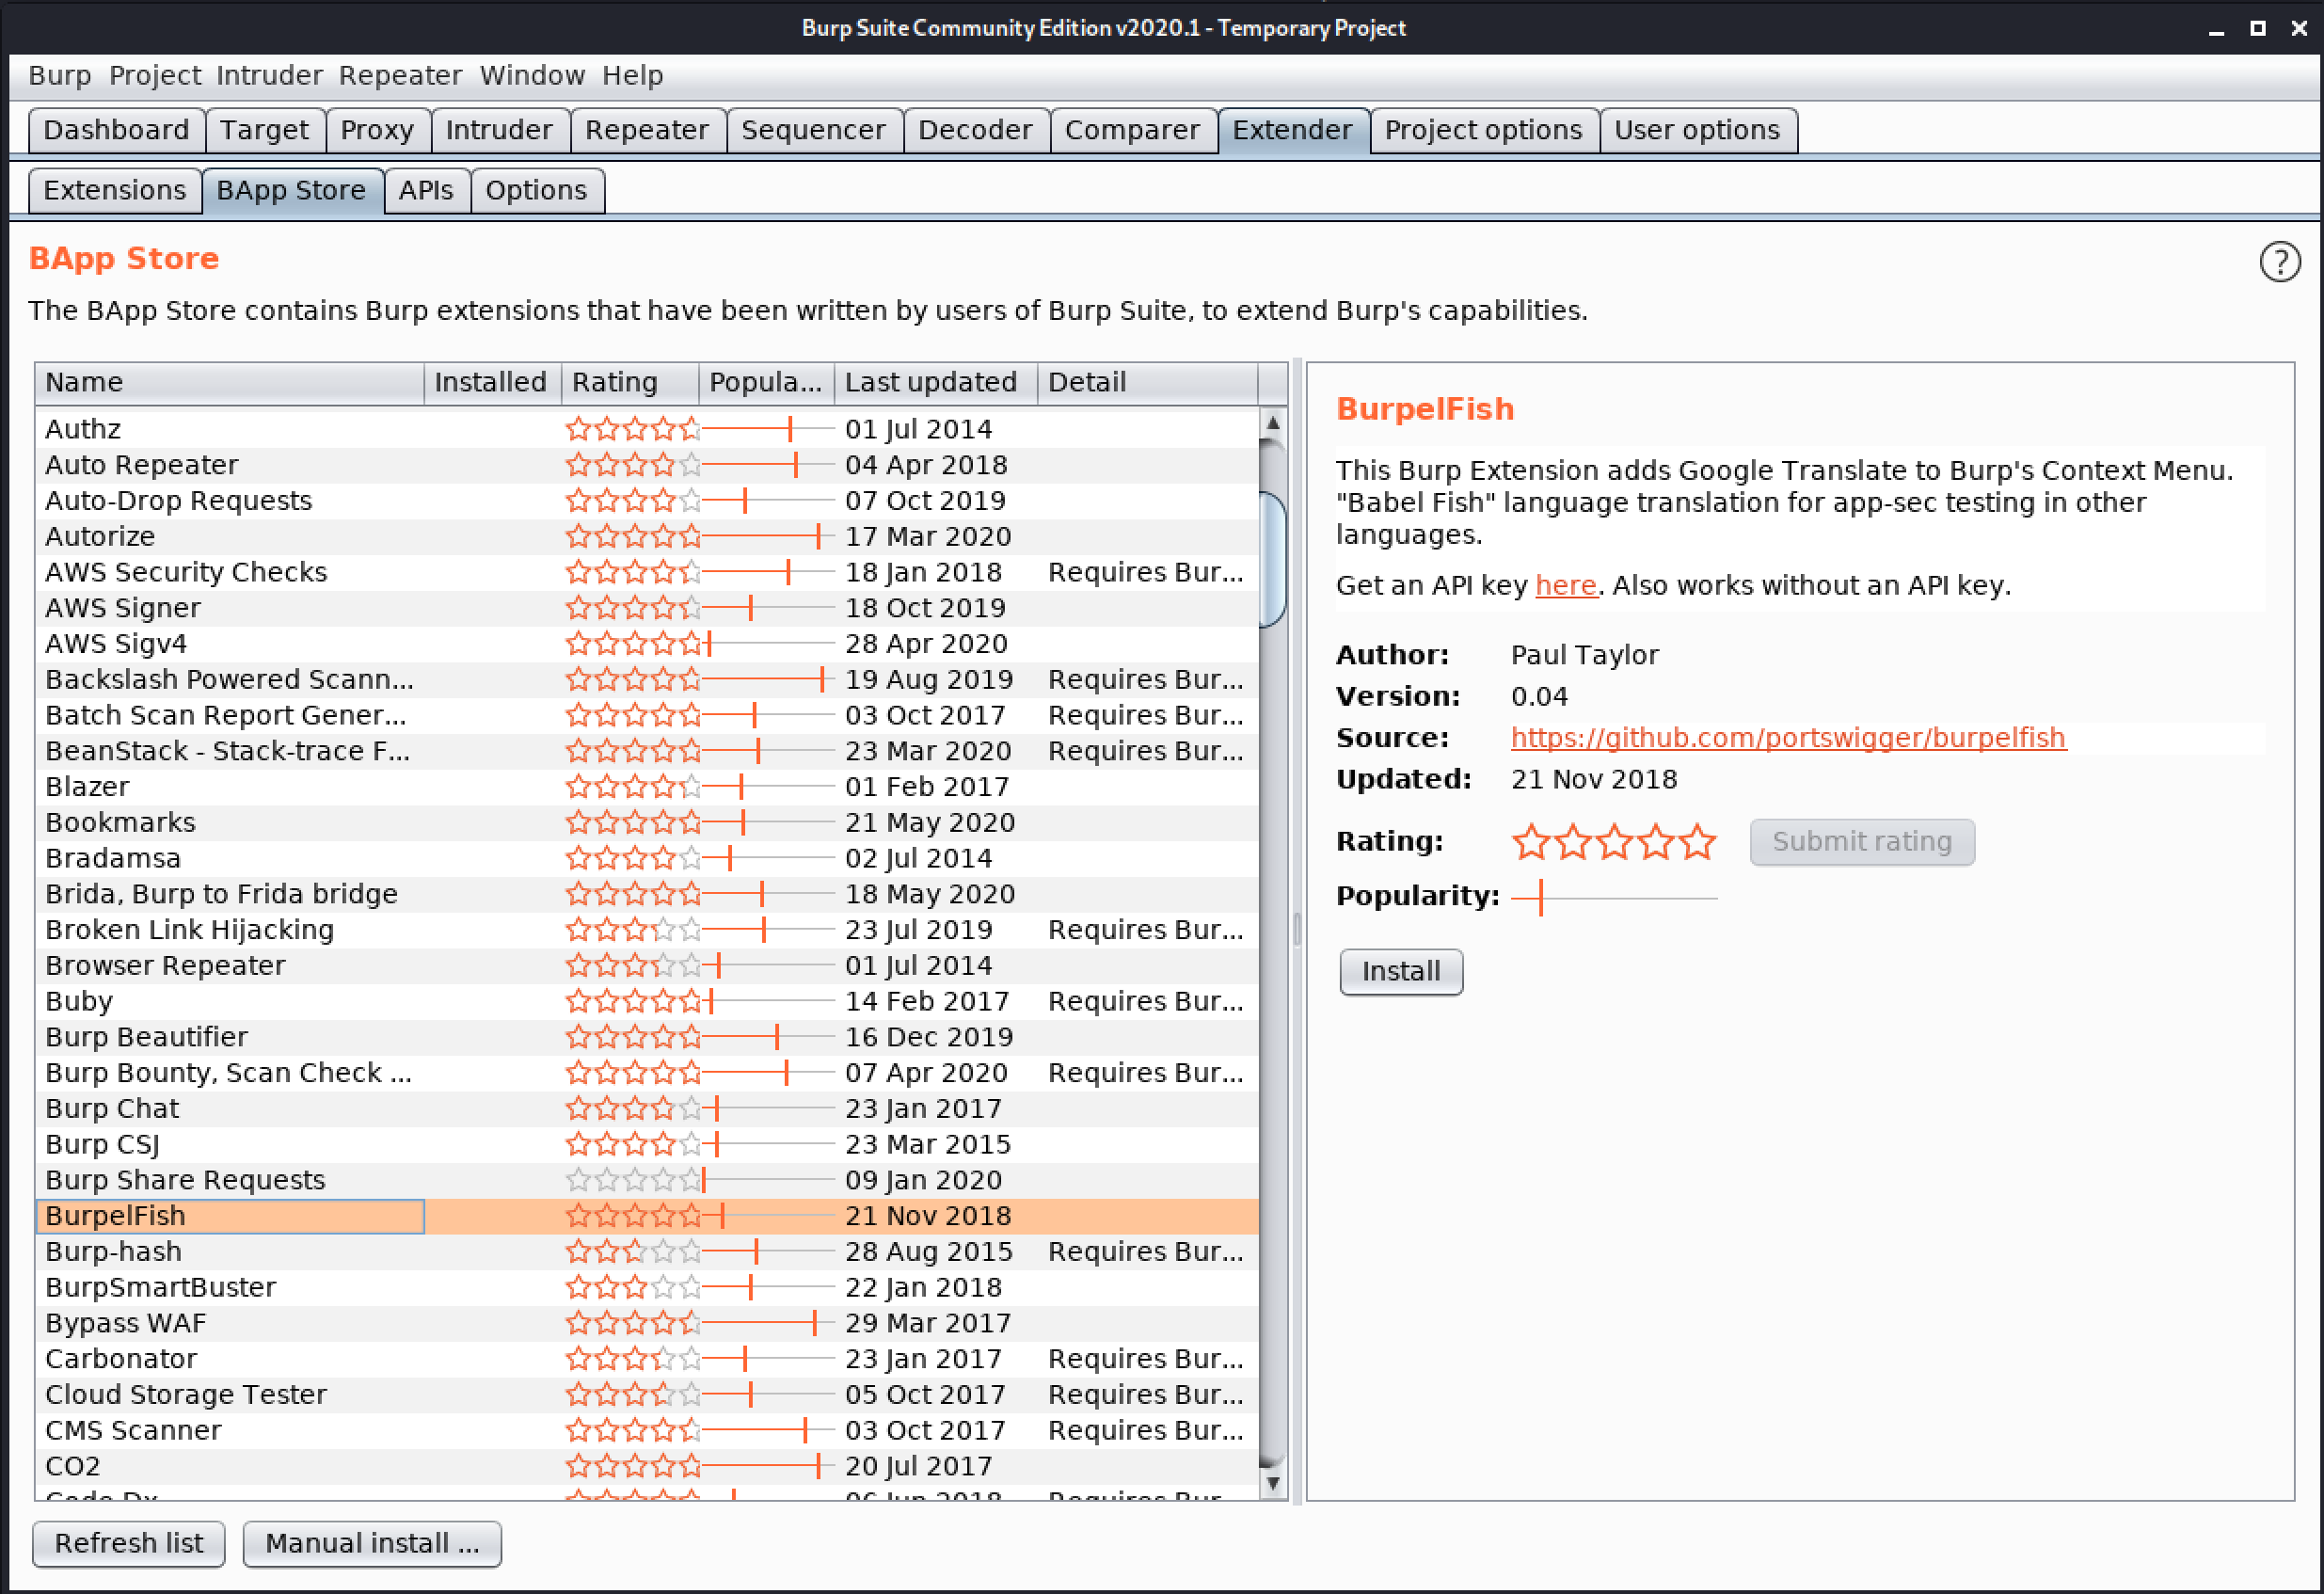Sort by the Detail column header
The height and width of the screenshot is (1594, 2324).
1147,382
